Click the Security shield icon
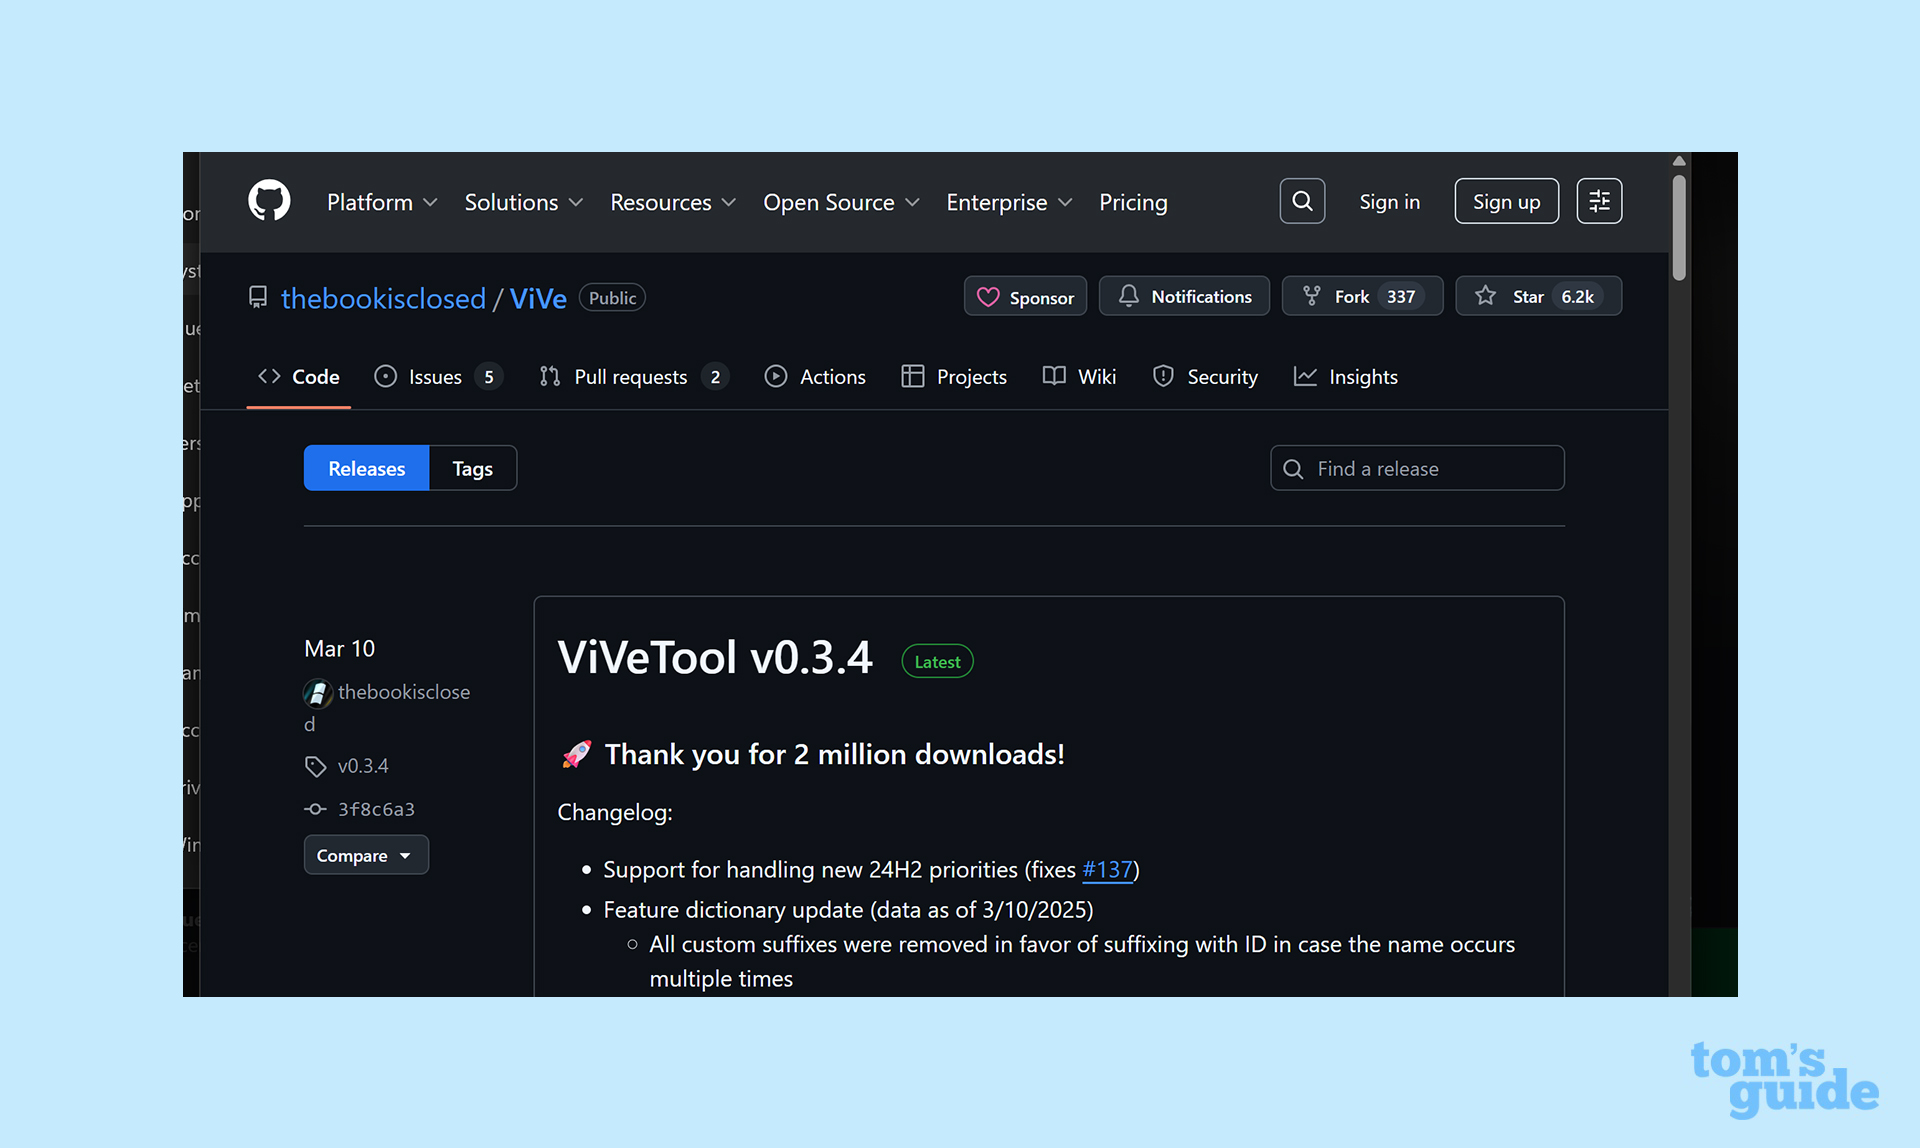1920x1148 pixels. 1163,376
